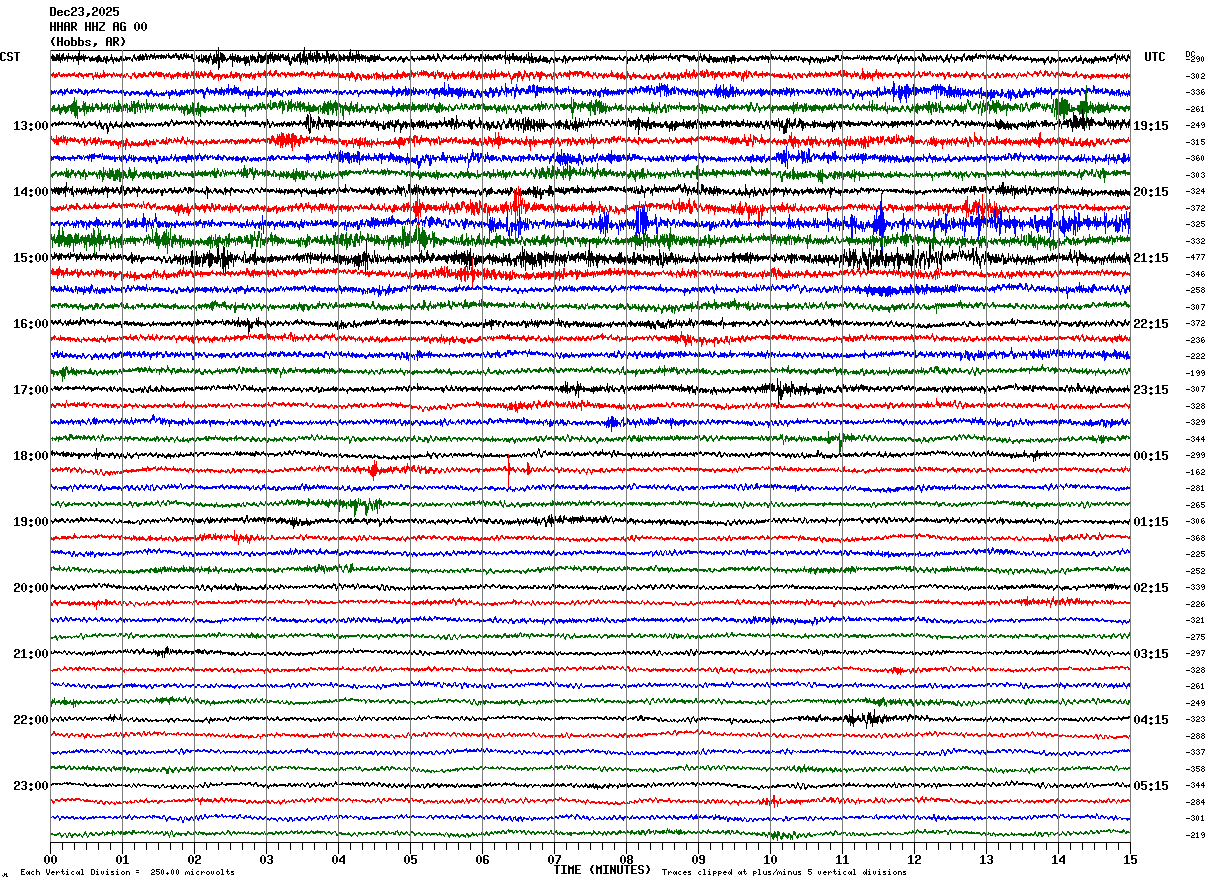Click the CST timezone label
Screen dimensions: 1210x886
click(x=10, y=57)
